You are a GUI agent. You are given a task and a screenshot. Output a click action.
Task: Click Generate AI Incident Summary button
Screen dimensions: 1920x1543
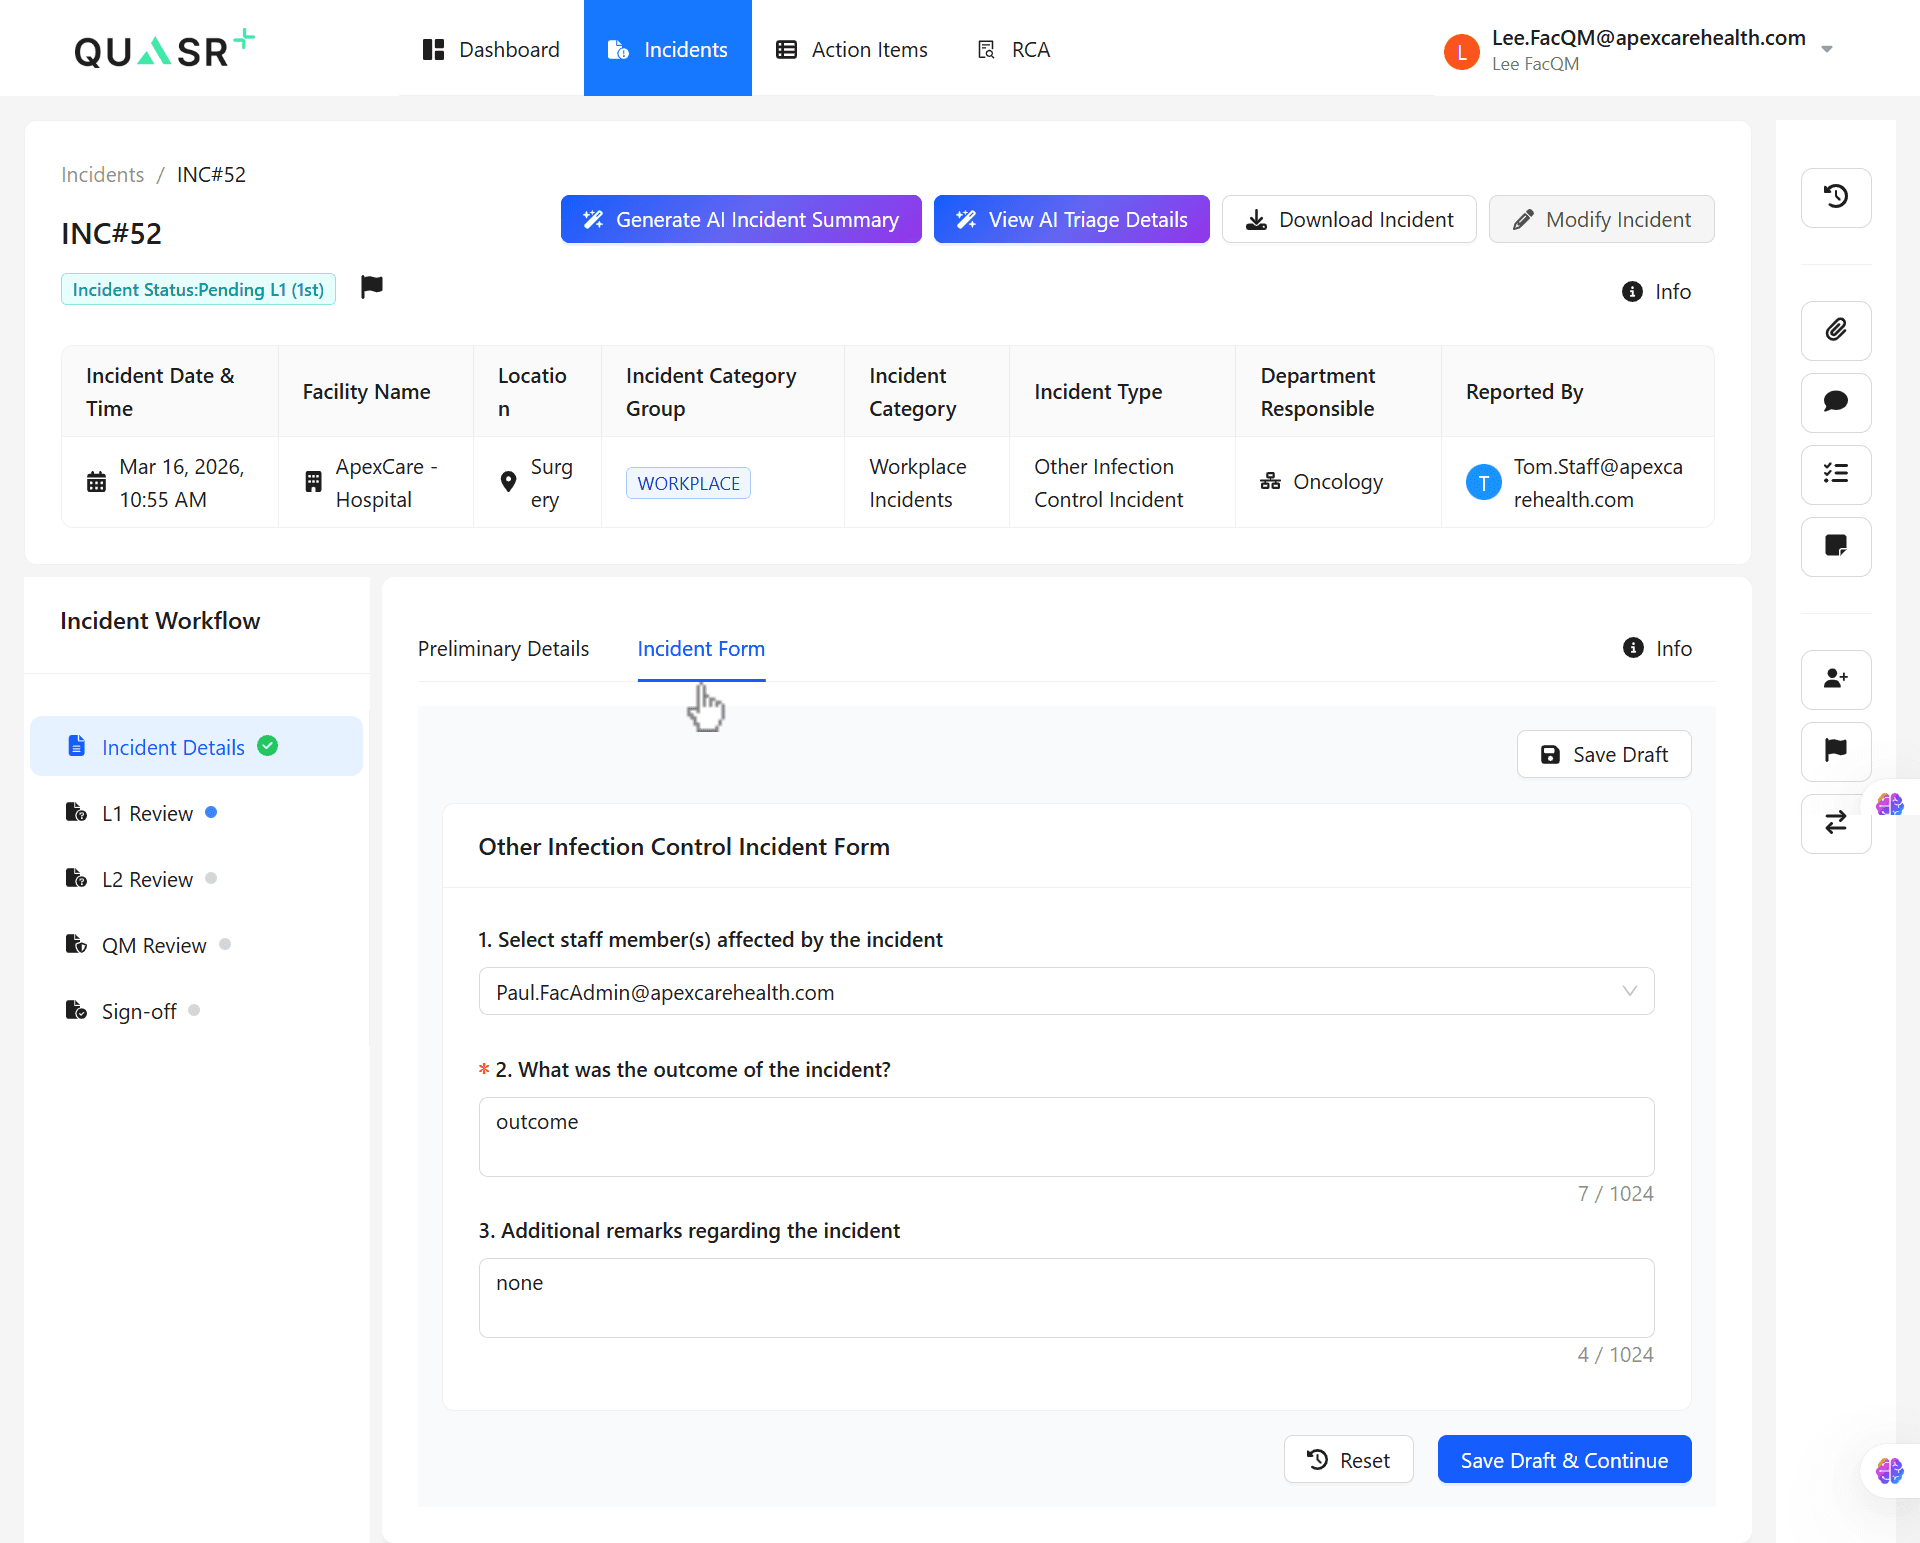point(740,219)
